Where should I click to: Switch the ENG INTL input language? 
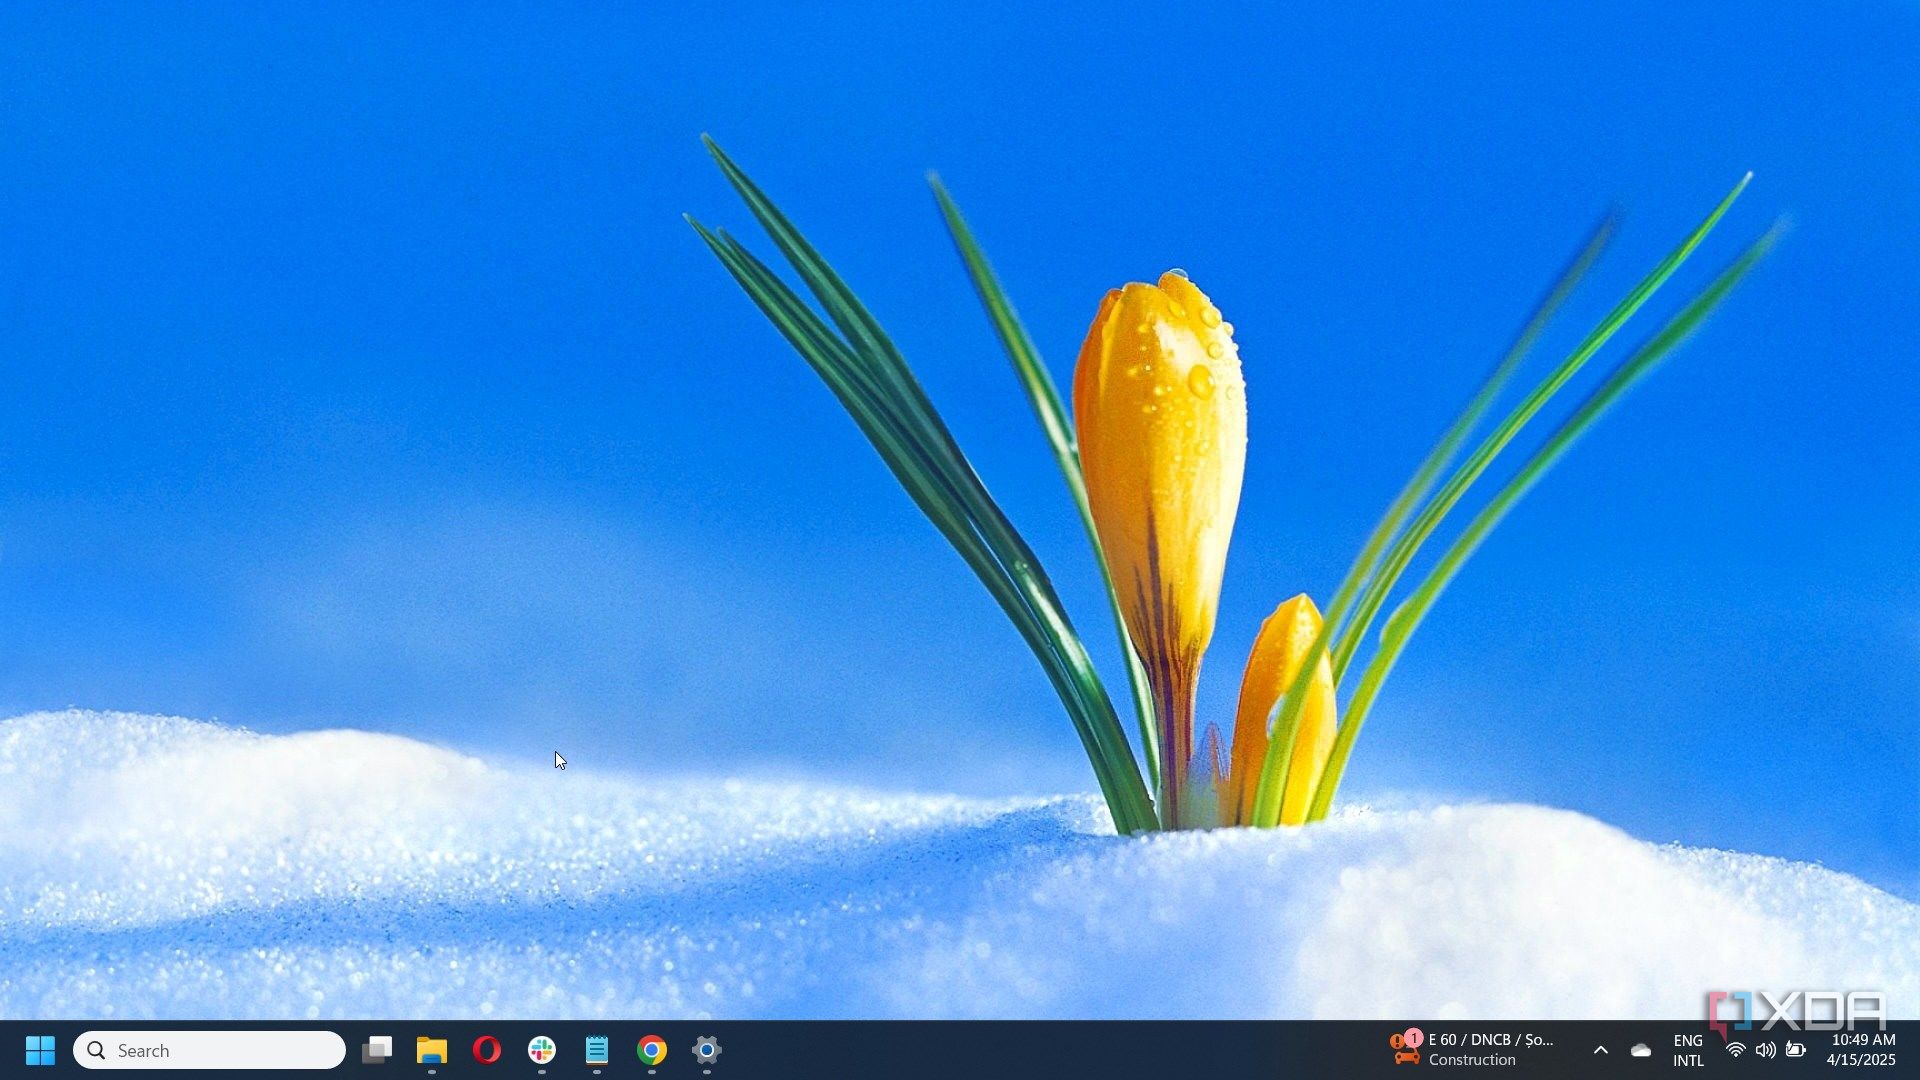pyautogui.click(x=1688, y=1050)
